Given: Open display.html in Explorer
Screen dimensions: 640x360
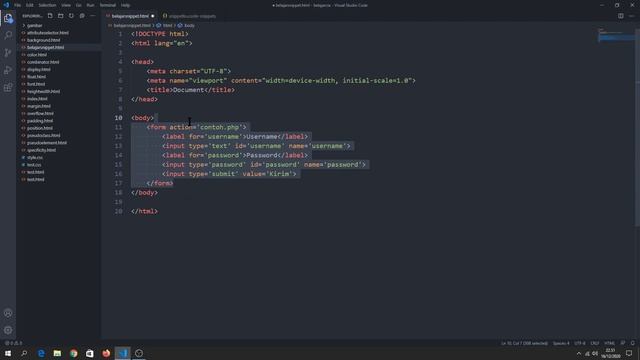Looking at the screenshot, I should tap(39, 69).
